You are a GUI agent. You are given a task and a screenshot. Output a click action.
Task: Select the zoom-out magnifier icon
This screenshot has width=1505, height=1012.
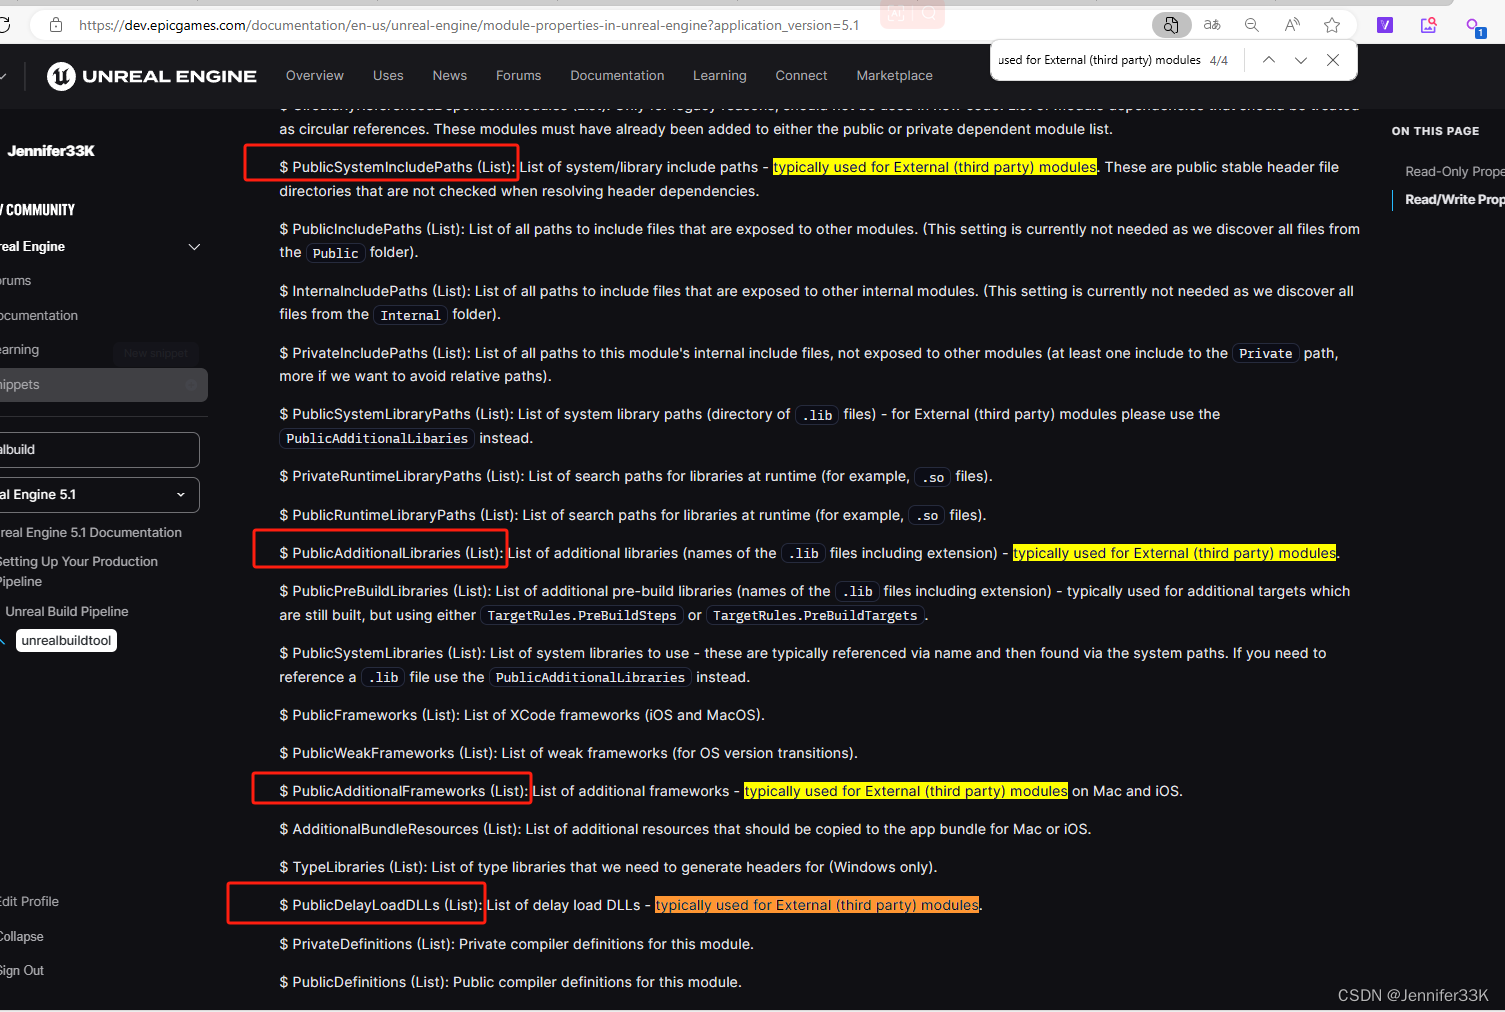click(x=1251, y=25)
